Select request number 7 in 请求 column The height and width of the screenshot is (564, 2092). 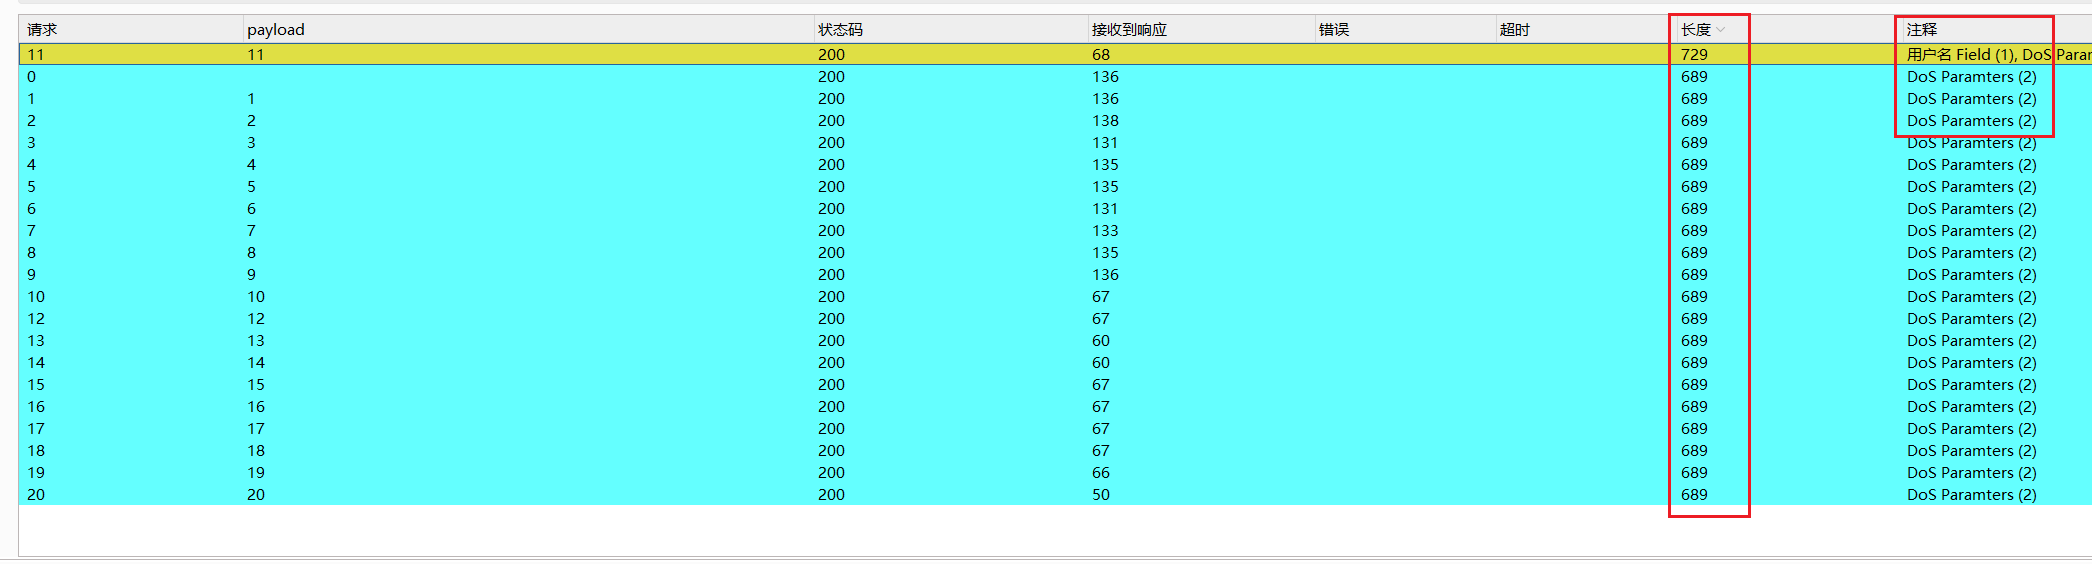[31, 230]
